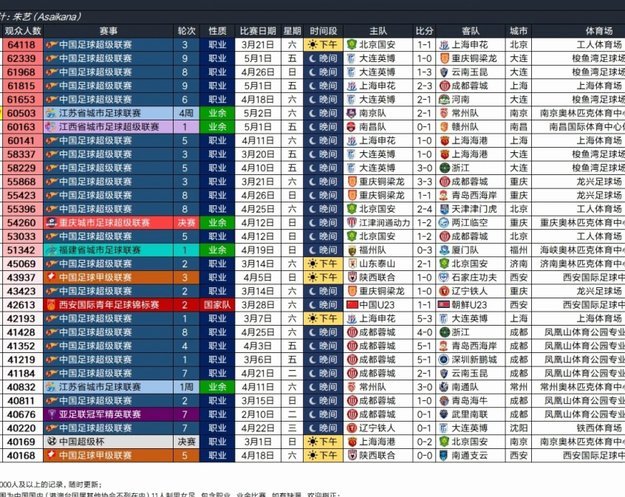Image resolution: width=625 pixels, height=497 pixels.
Task: Click 决赛 round cell in 54260 row
Action: [186, 222]
